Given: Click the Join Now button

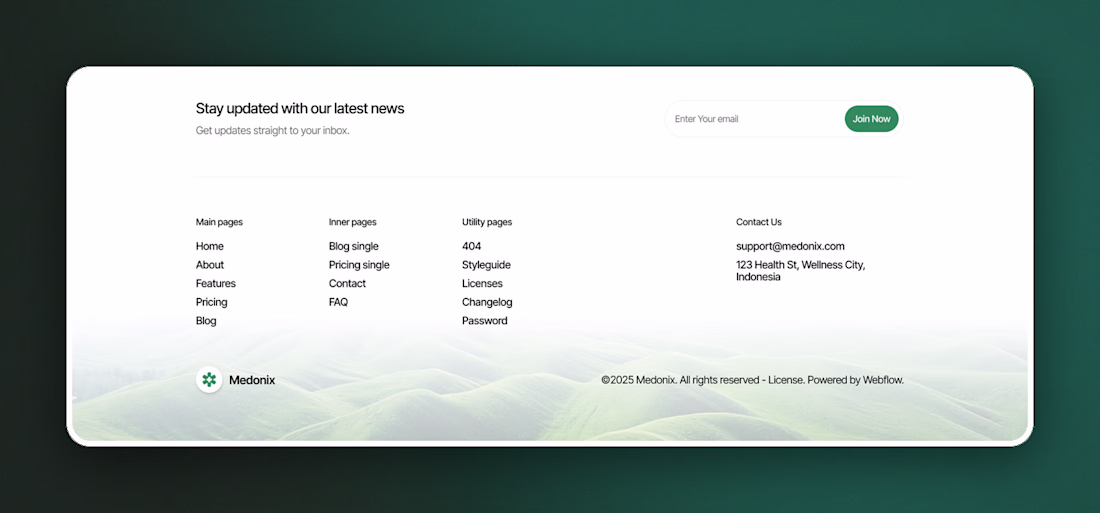Looking at the screenshot, I should [871, 119].
